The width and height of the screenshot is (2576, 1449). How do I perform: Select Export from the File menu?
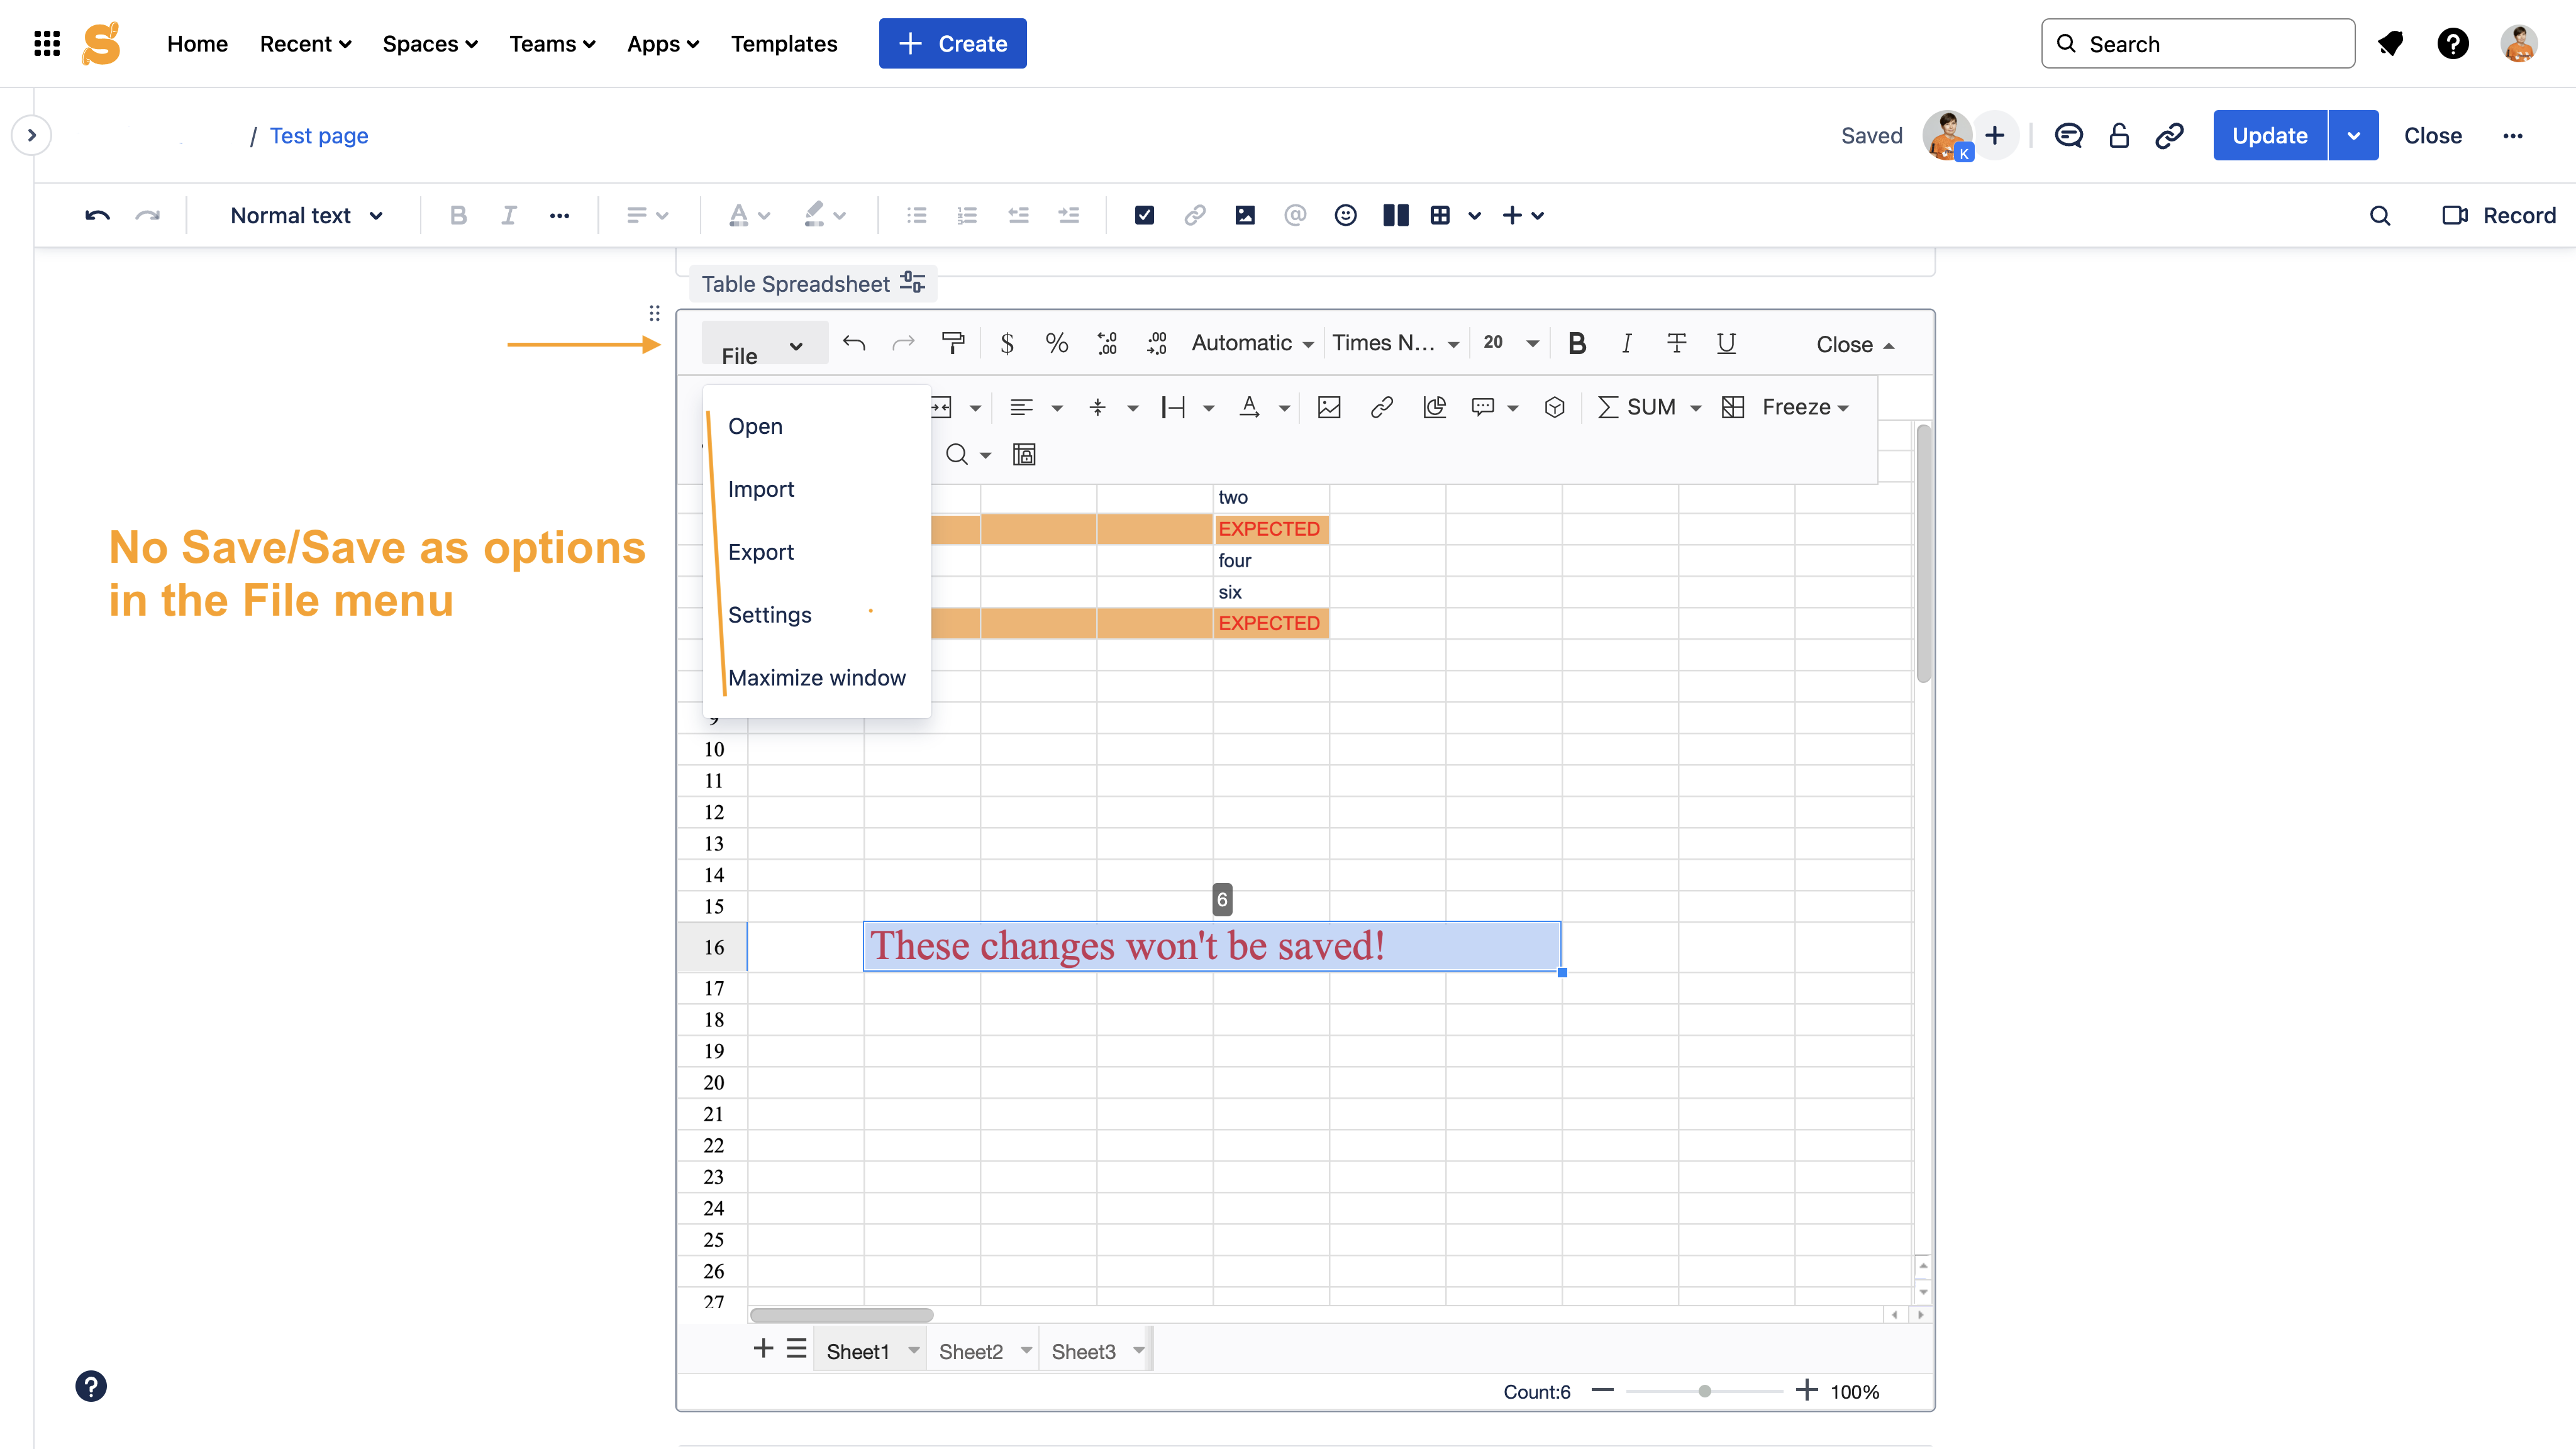(x=760, y=552)
